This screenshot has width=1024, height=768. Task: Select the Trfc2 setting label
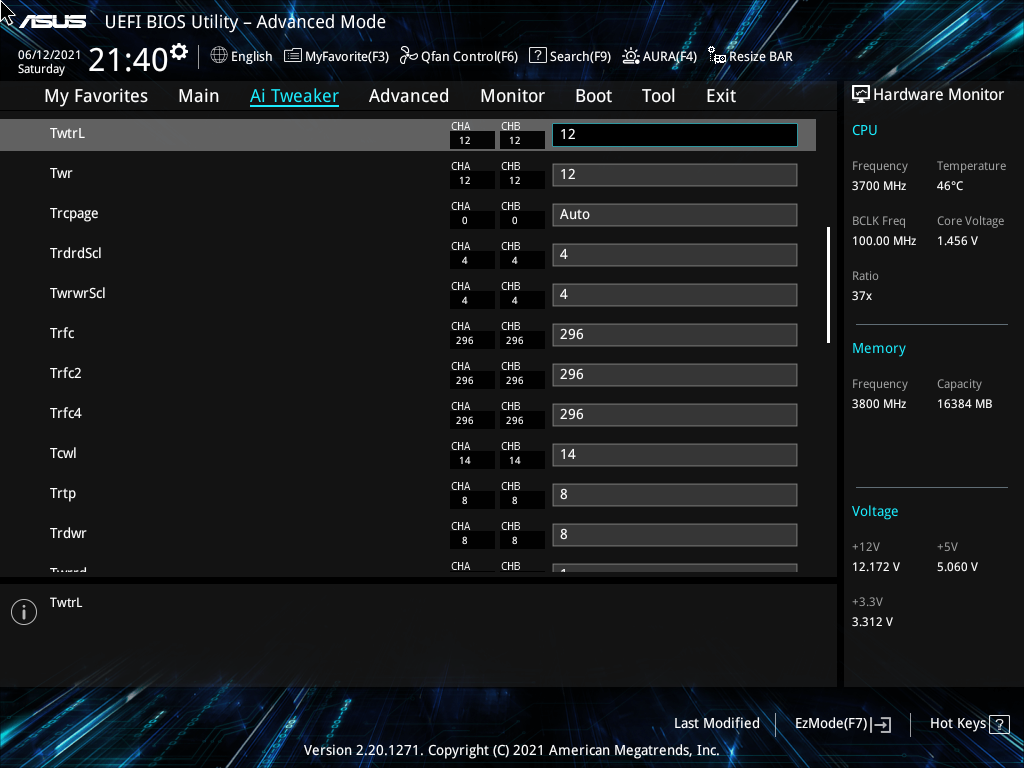65,373
